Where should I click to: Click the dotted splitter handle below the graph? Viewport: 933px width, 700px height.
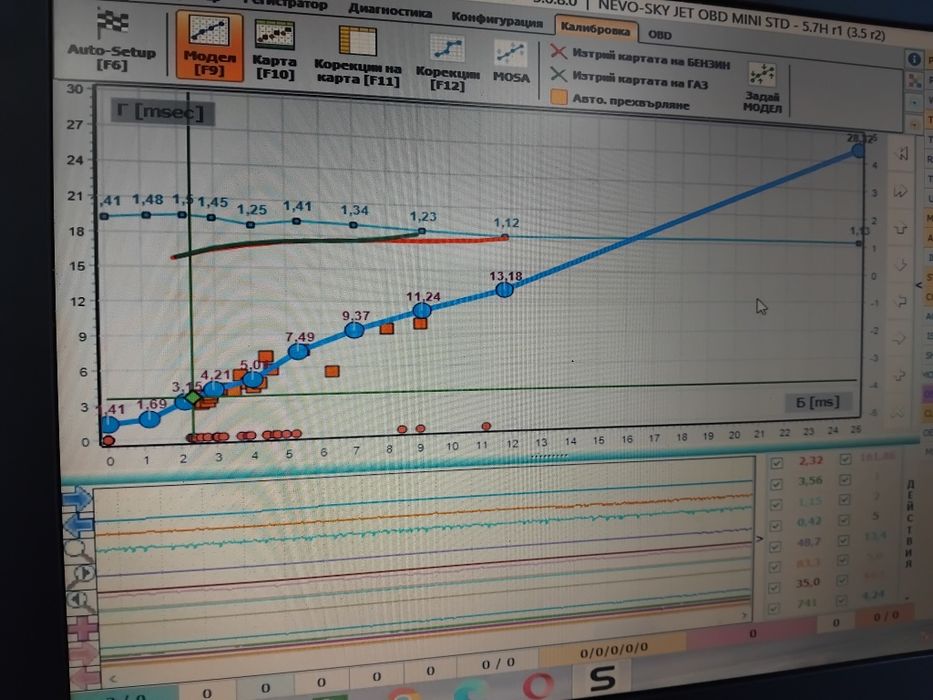coord(549,457)
